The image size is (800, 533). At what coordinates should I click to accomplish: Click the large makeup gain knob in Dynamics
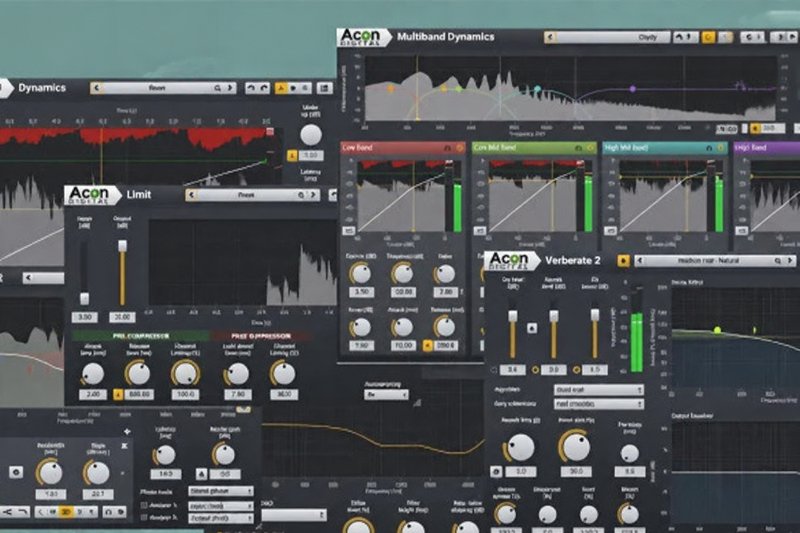311,135
